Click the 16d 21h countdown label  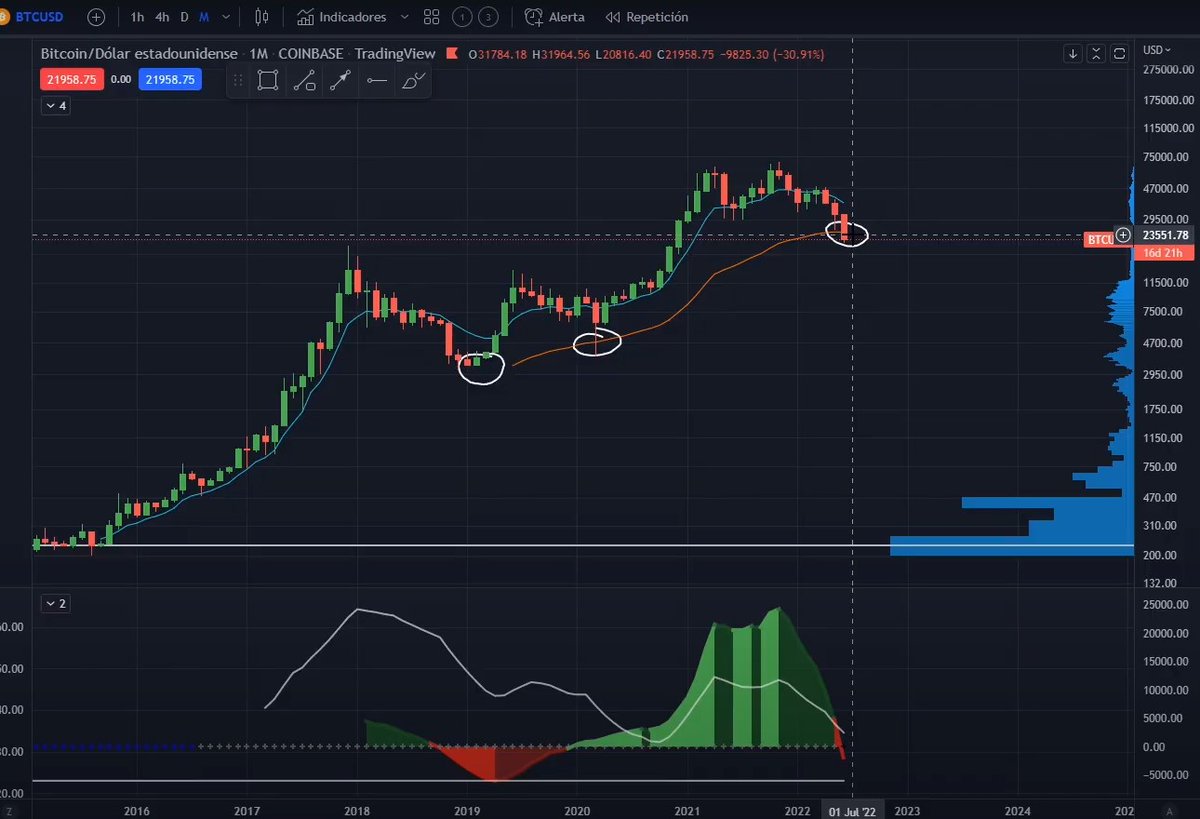1165,252
